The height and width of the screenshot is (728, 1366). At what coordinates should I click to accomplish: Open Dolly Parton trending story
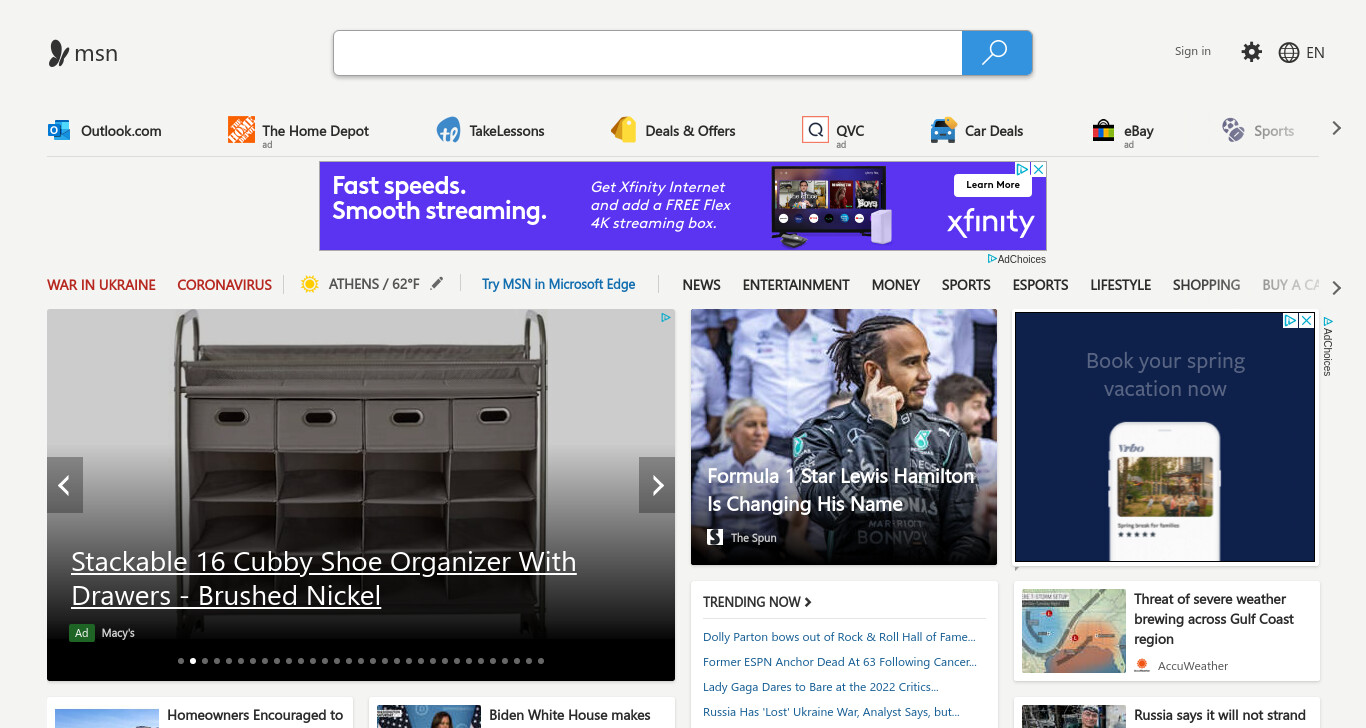coord(839,637)
